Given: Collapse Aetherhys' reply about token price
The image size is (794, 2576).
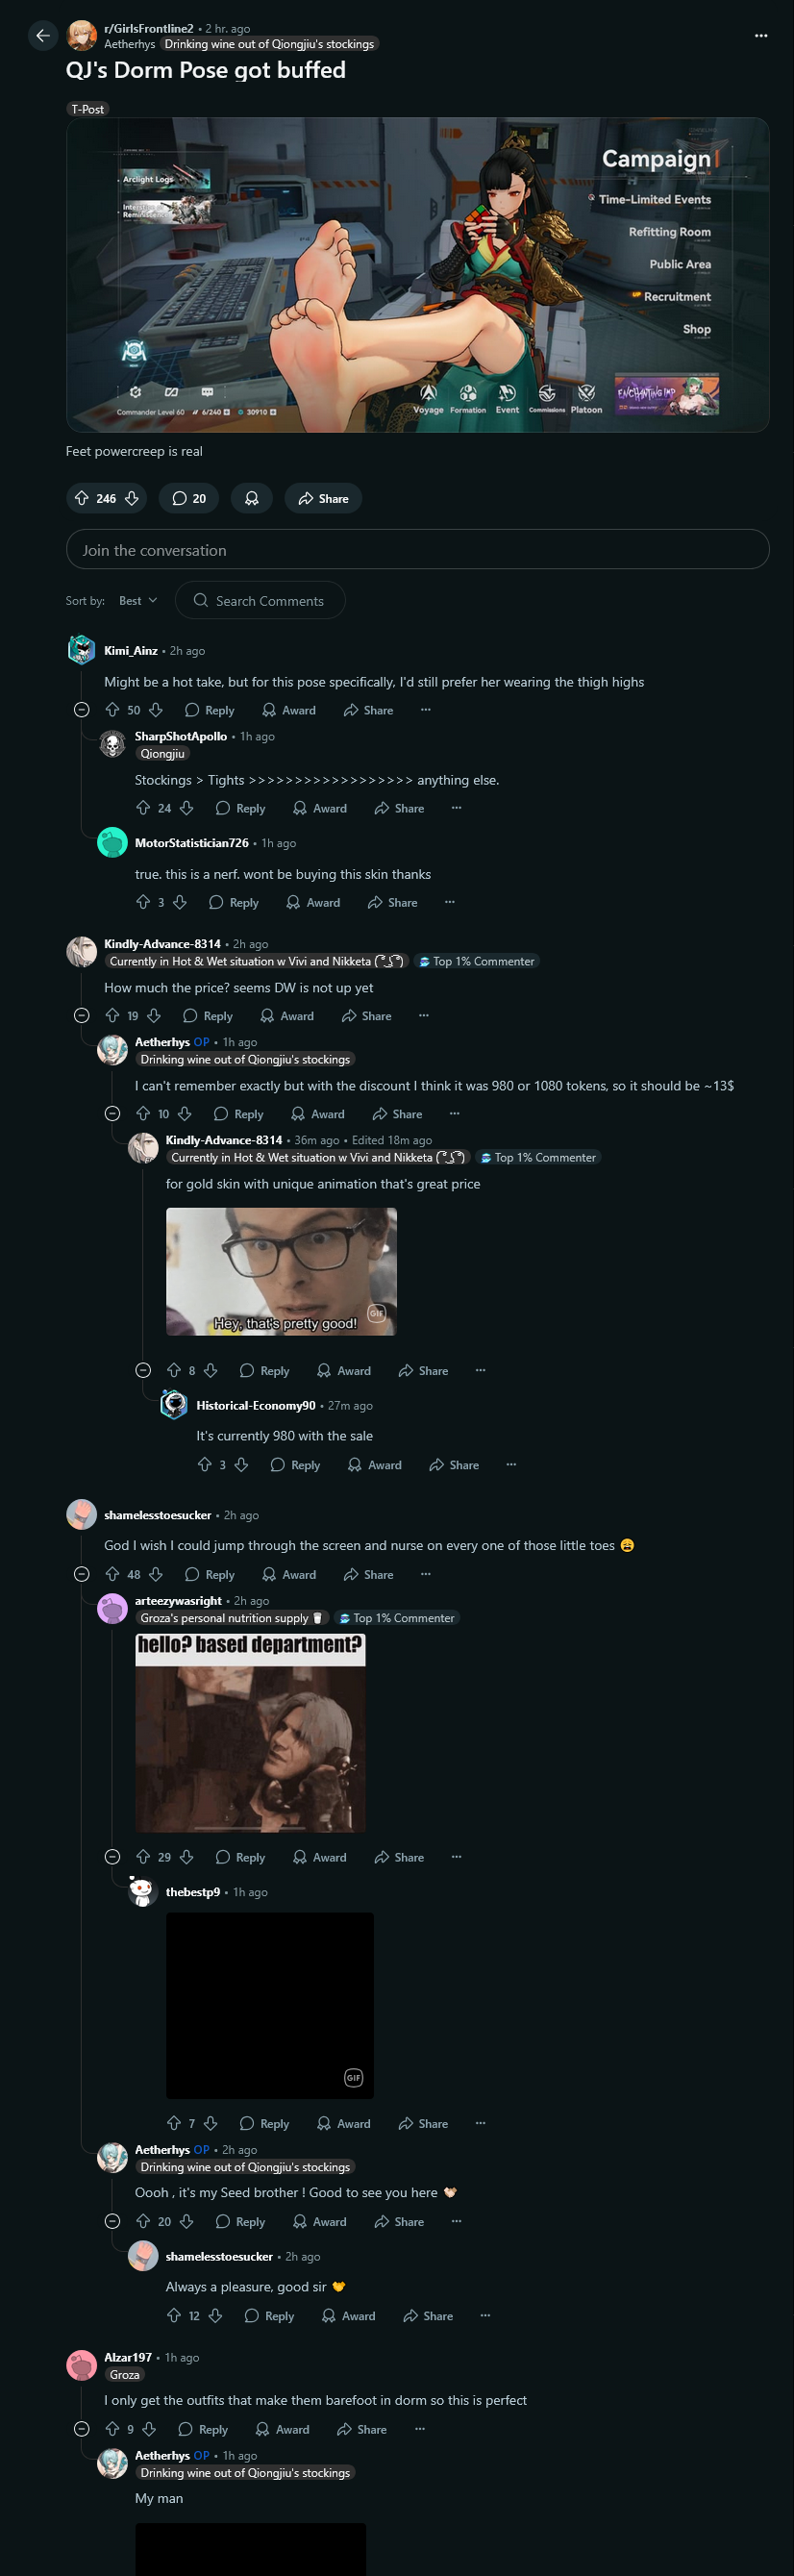Looking at the screenshot, I should tap(113, 1114).
